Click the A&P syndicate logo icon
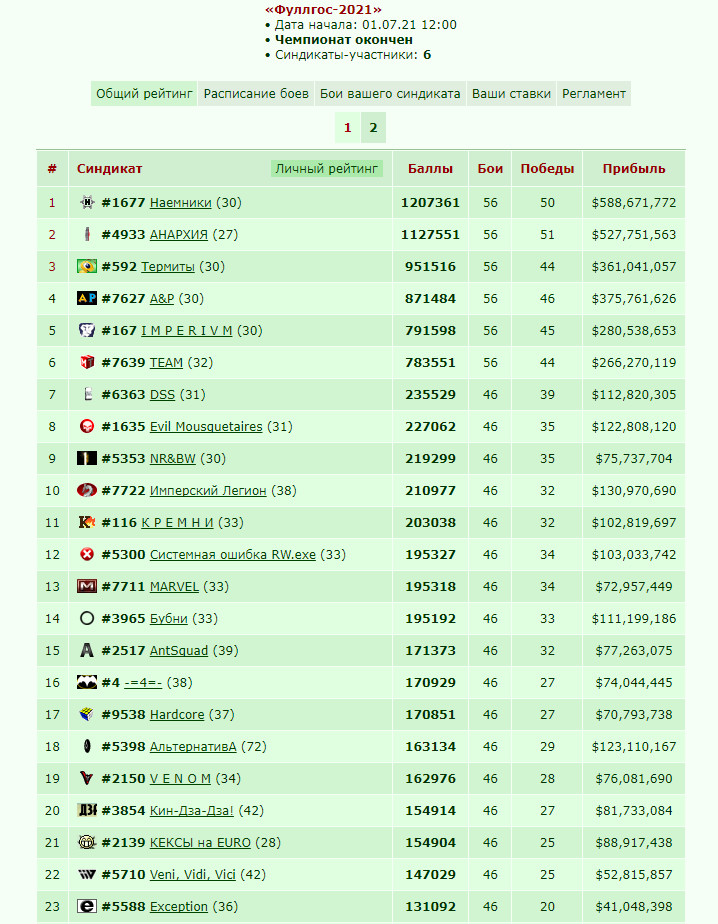 click(x=87, y=298)
